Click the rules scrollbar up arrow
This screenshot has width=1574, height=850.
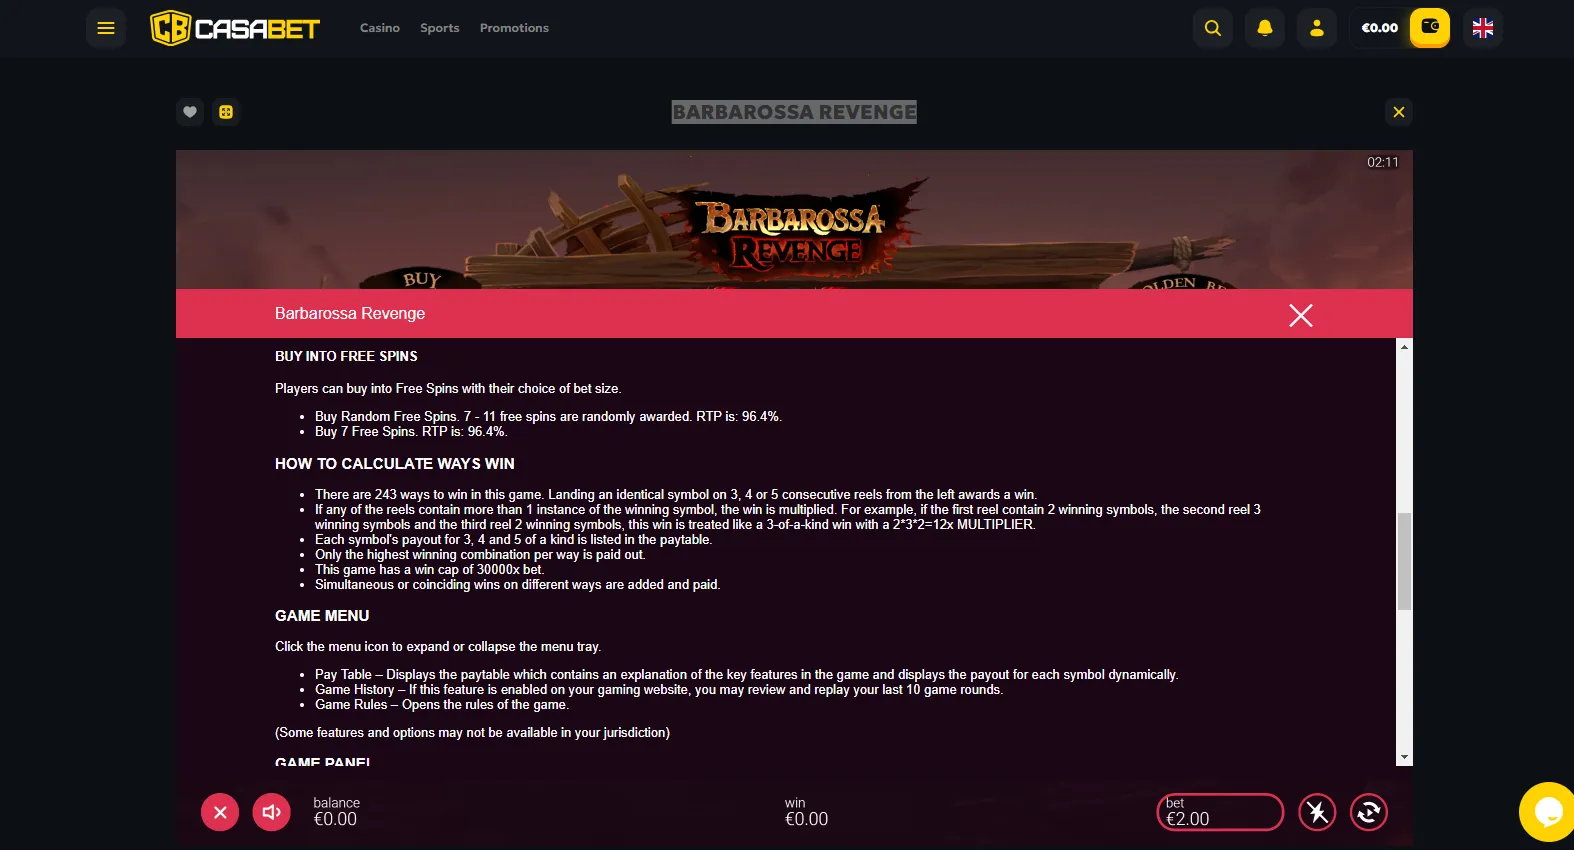click(1405, 347)
